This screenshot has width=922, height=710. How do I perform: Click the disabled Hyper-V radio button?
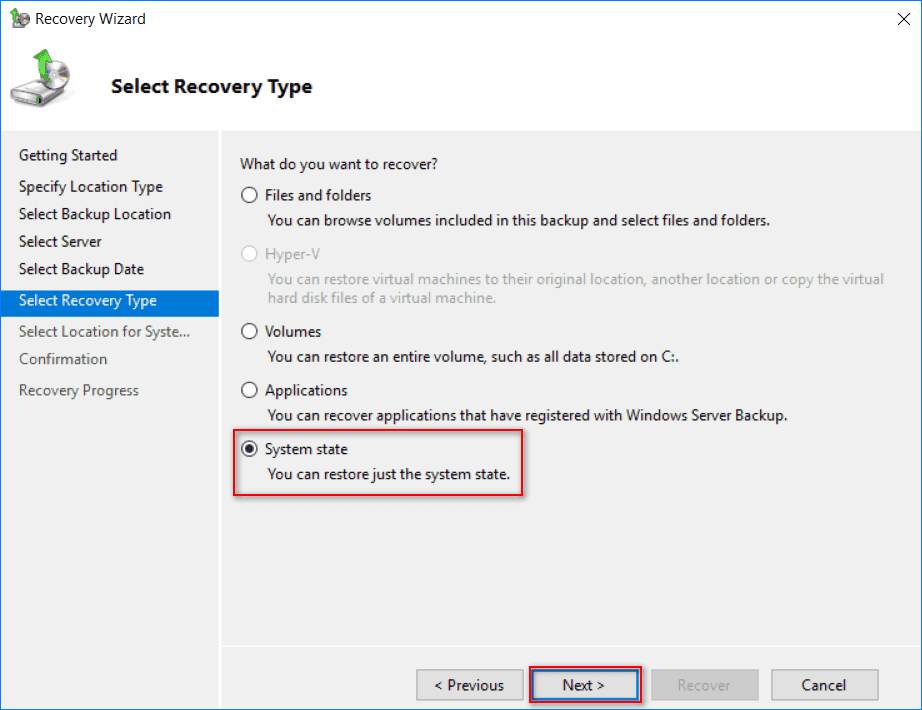[250, 254]
